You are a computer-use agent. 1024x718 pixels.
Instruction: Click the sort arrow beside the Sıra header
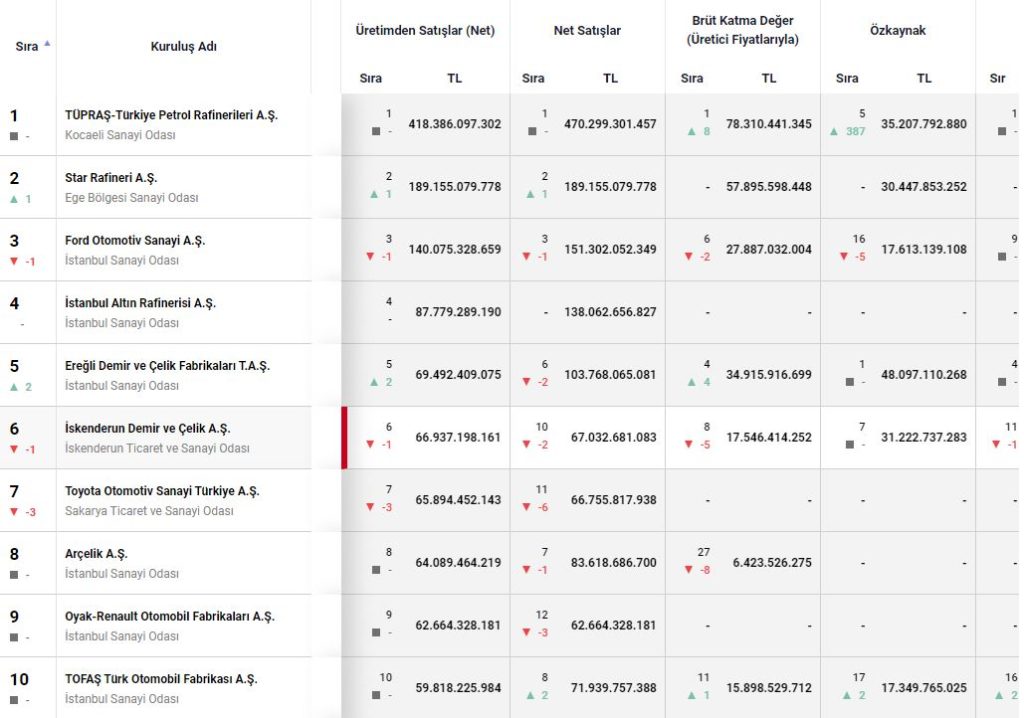tap(47, 44)
